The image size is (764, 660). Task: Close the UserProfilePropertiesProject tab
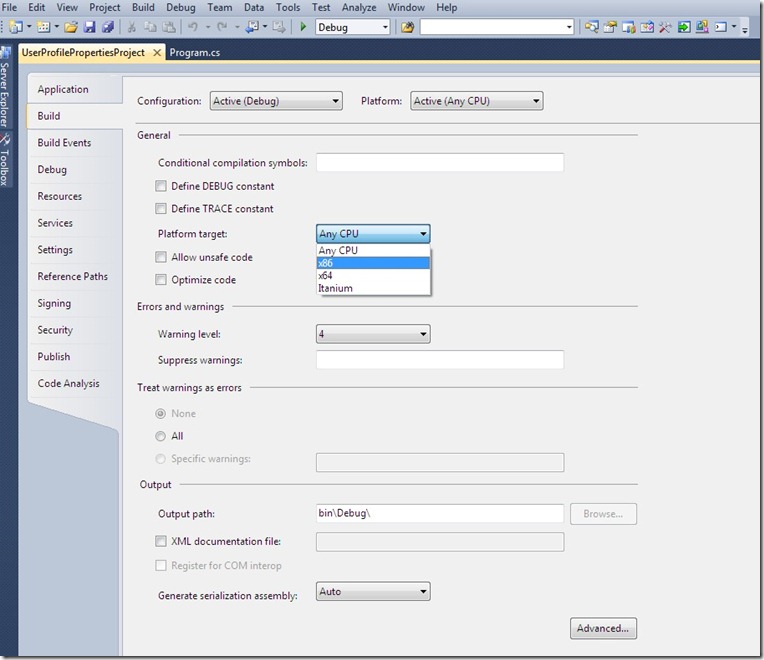157,53
